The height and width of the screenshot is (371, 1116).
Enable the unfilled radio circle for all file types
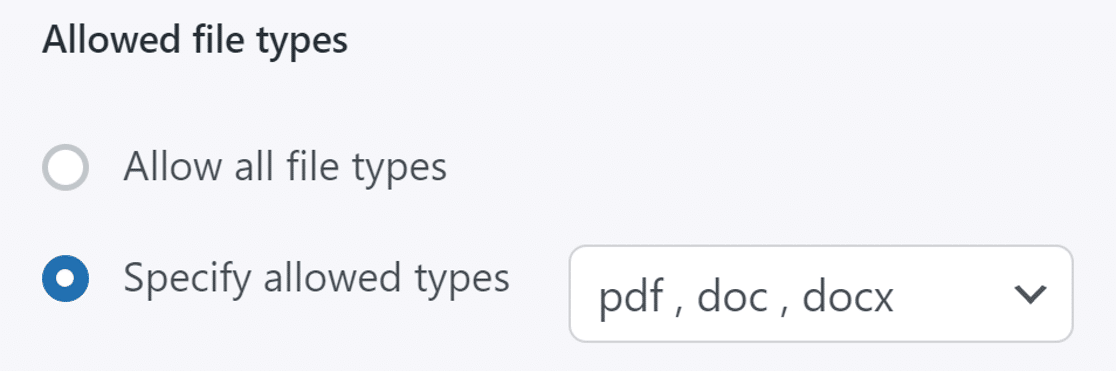[65, 167]
